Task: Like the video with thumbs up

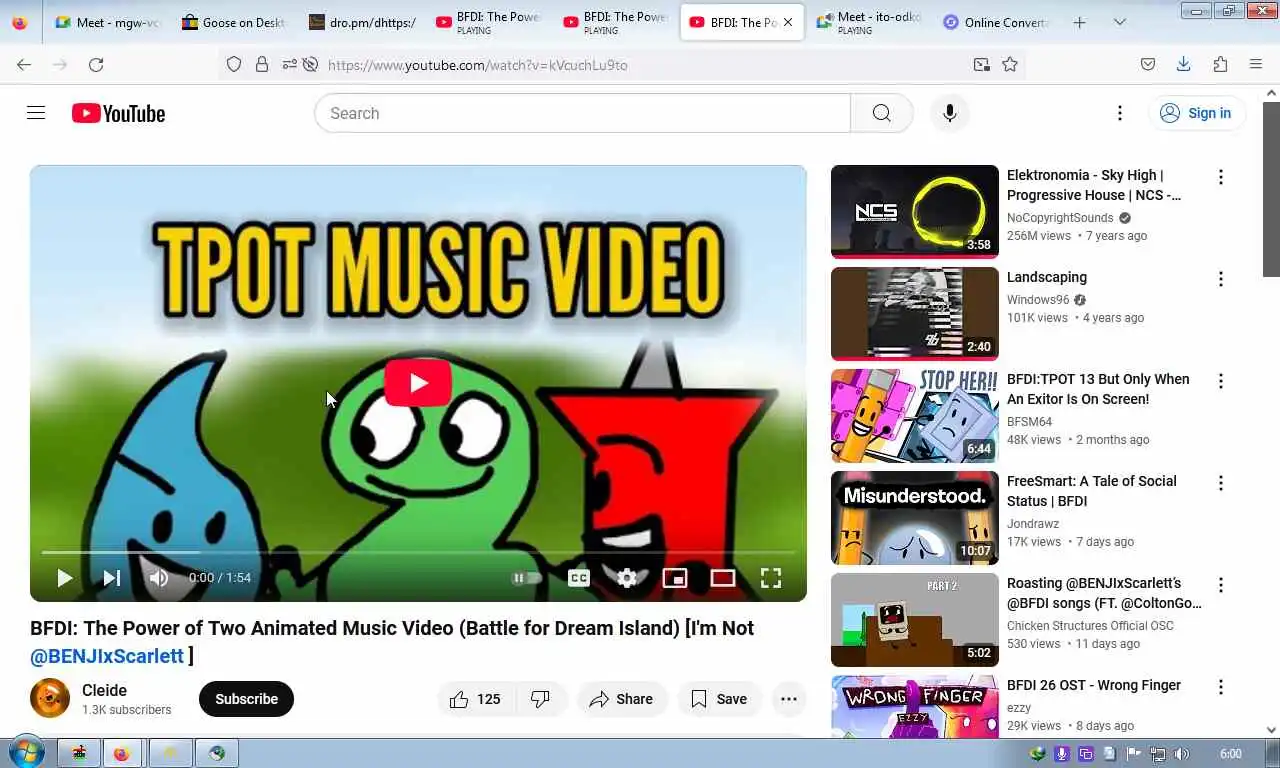Action: click(x=475, y=699)
